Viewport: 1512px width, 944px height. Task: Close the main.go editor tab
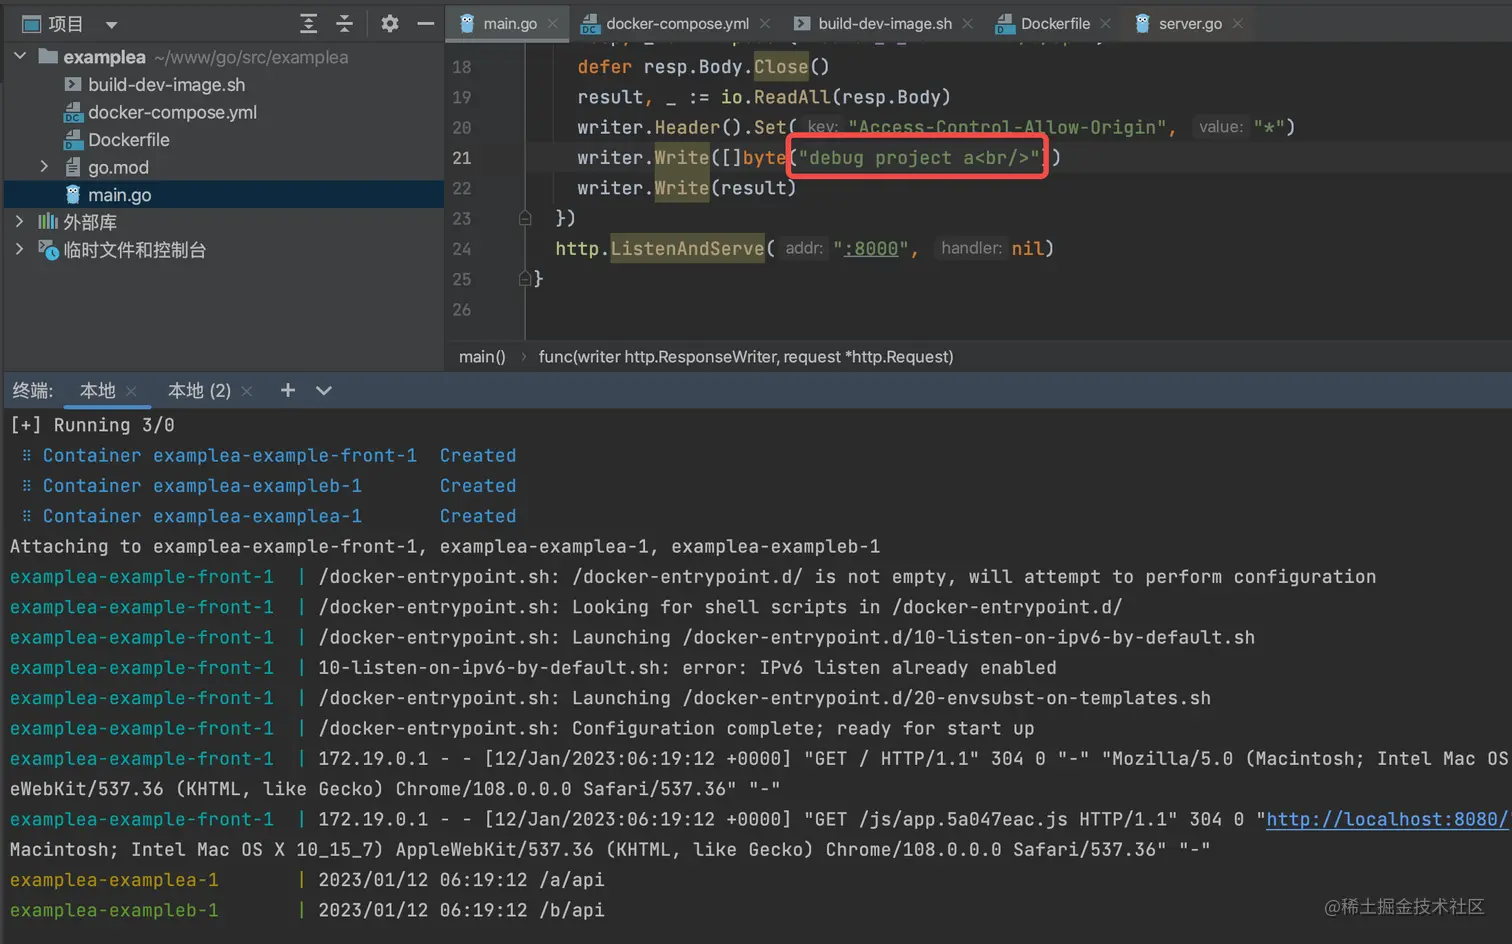coord(553,24)
